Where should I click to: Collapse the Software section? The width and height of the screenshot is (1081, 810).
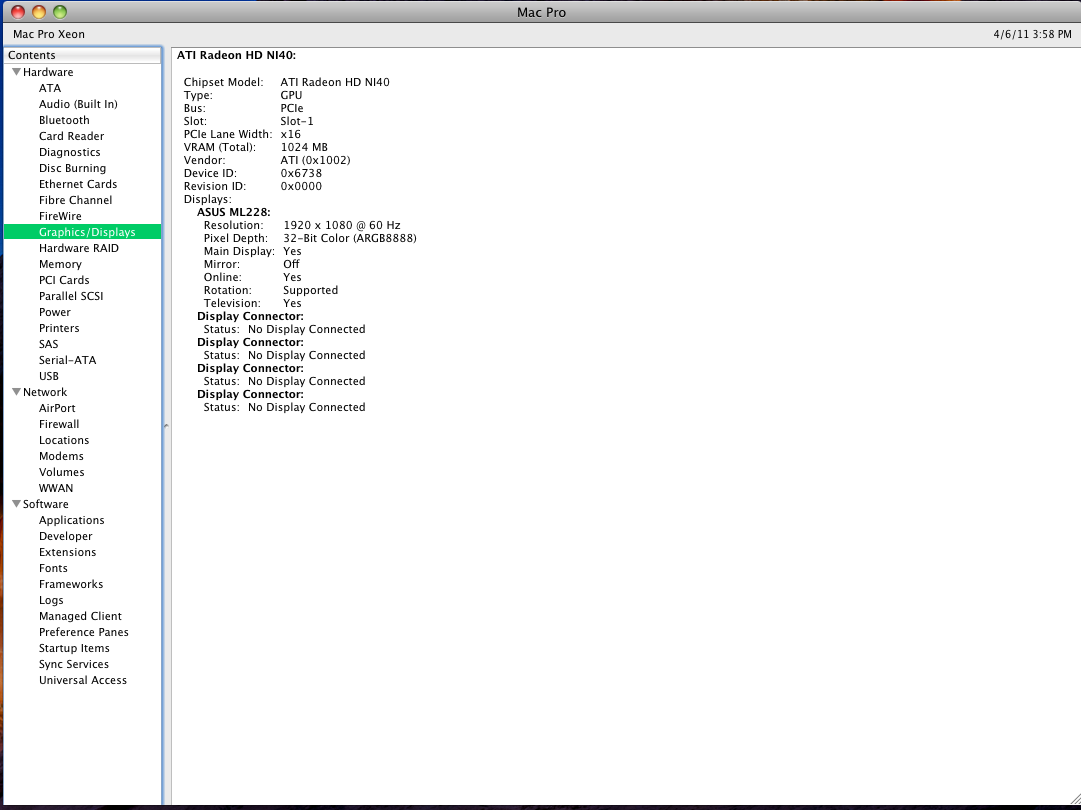click(17, 504)
